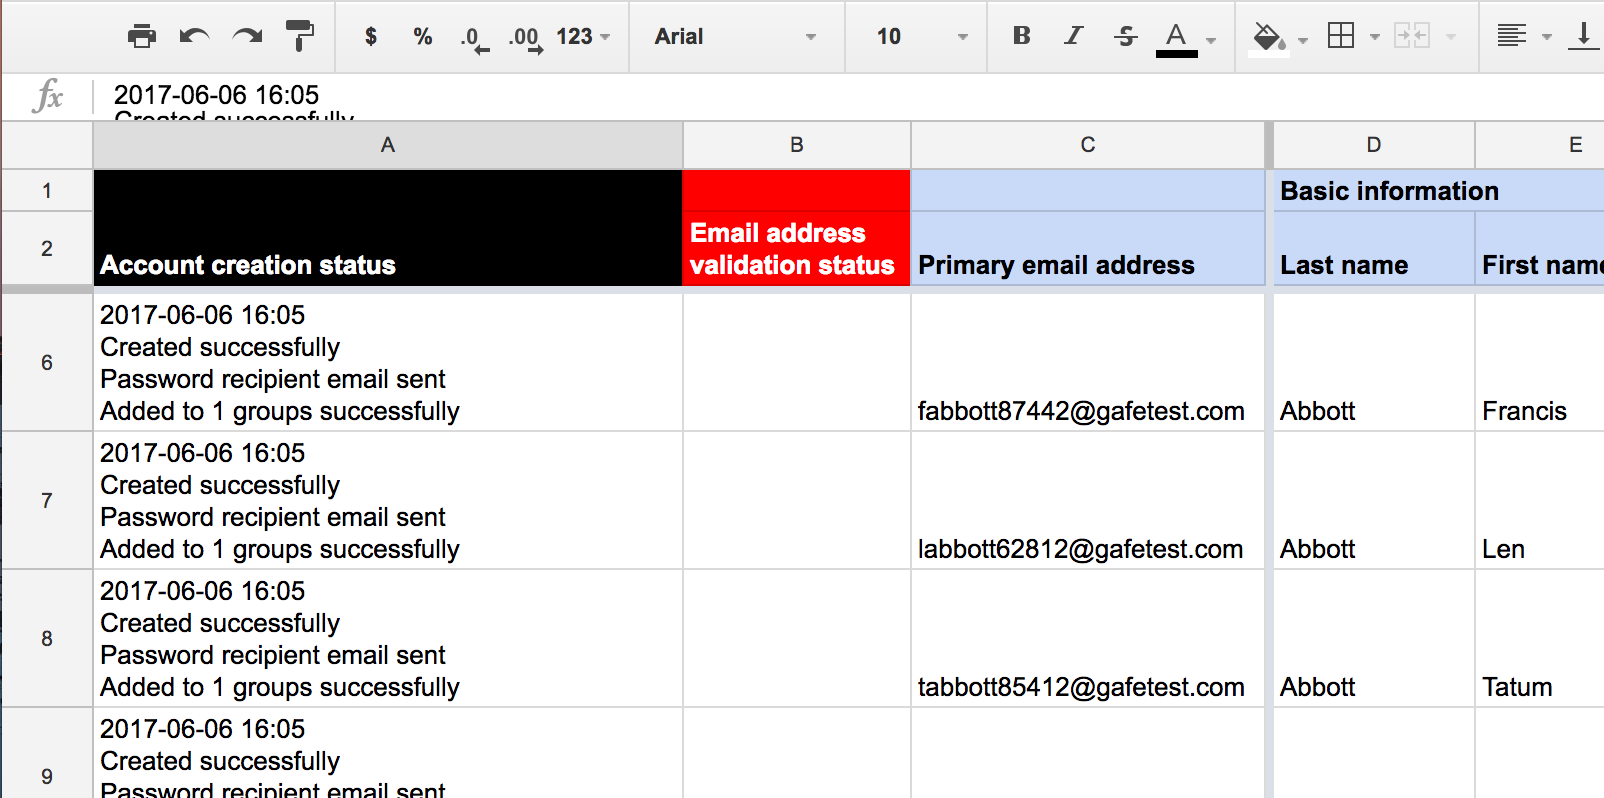Decrease decimal places
The image size is (1604, 798).
474,38
